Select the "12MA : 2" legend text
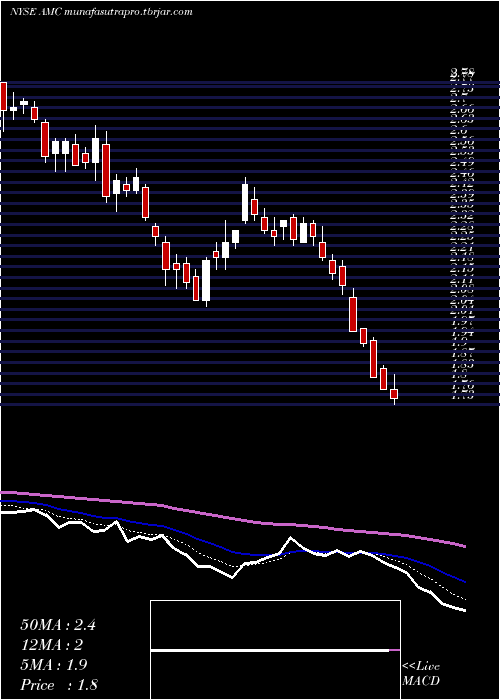The height and width of the screenshot is (700, 500). [x=52, y=645]
